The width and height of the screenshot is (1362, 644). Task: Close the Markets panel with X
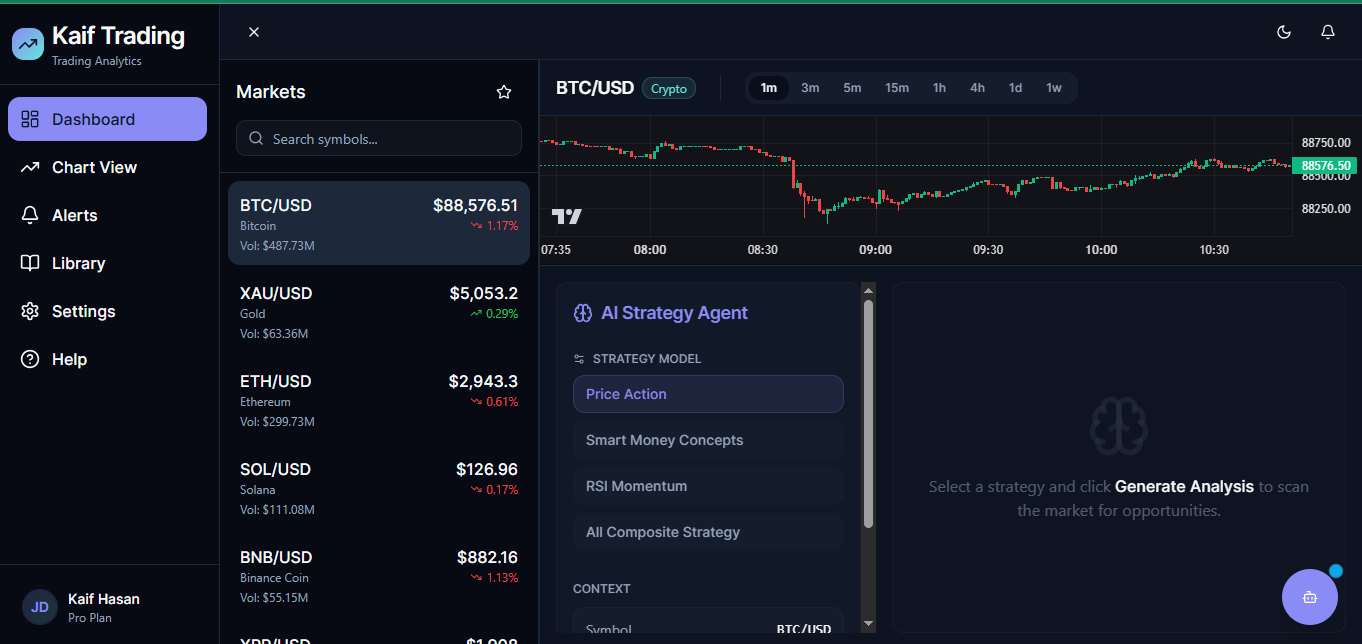(x=254, y=32)
